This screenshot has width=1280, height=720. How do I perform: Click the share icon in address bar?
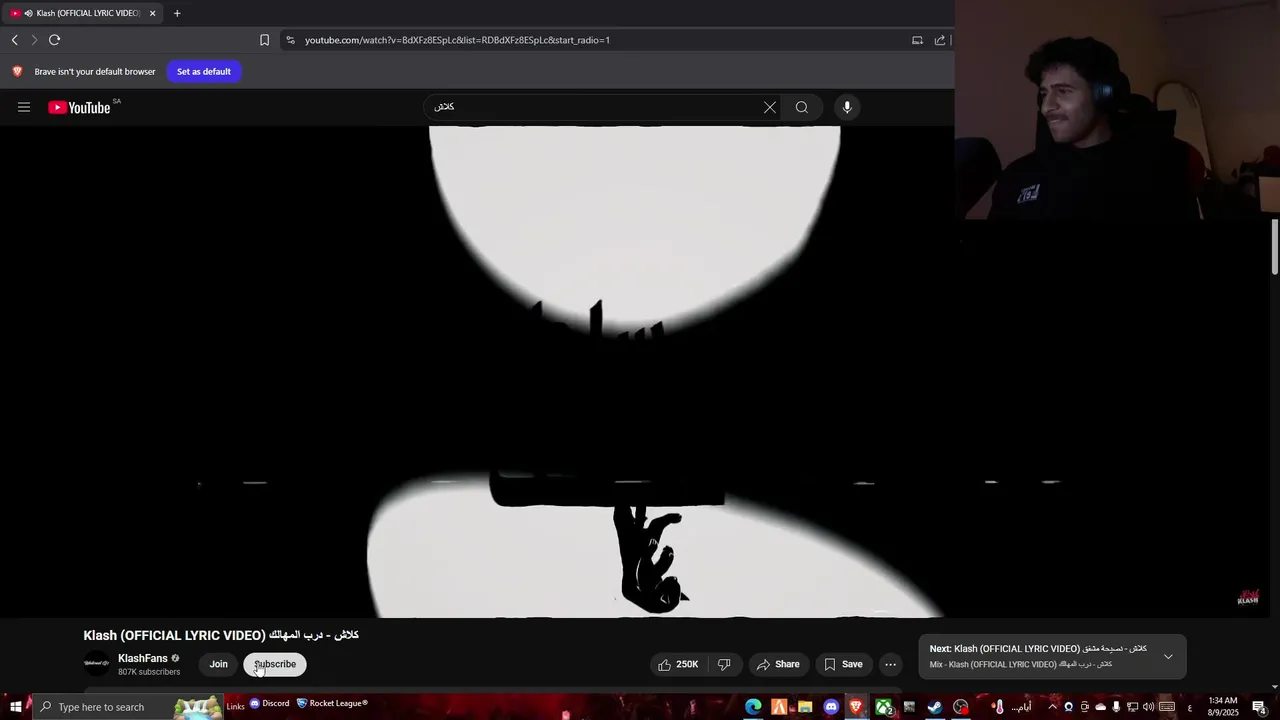click(x=940, y=40)
